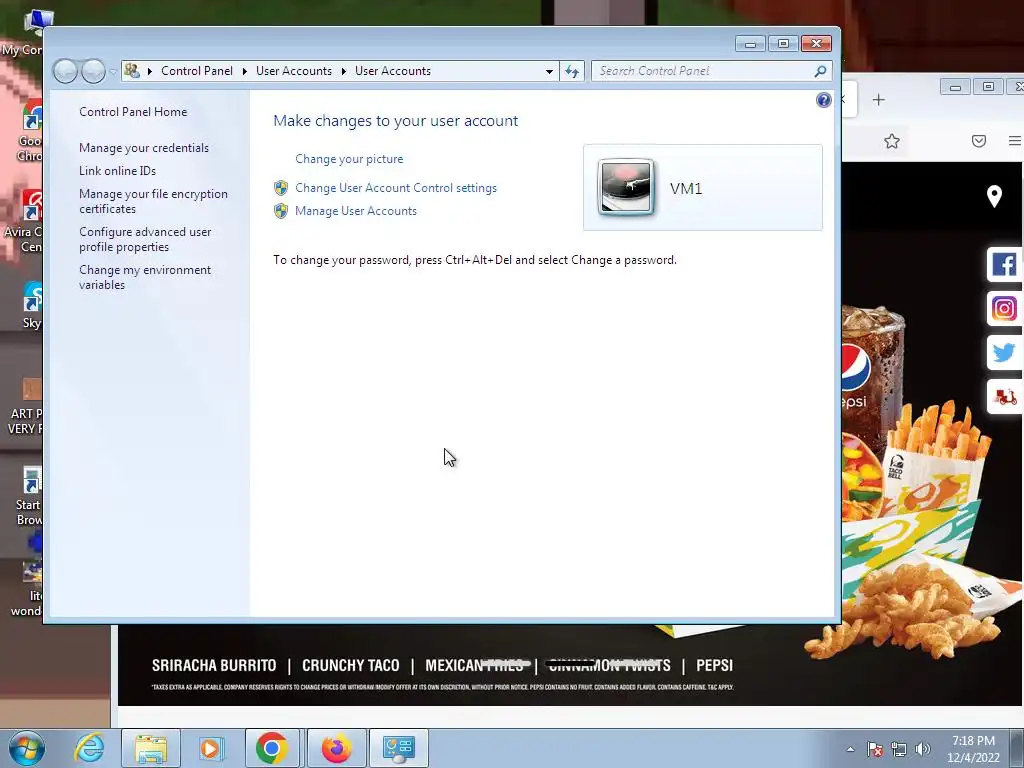Click Change your picture link

point(349,159)
